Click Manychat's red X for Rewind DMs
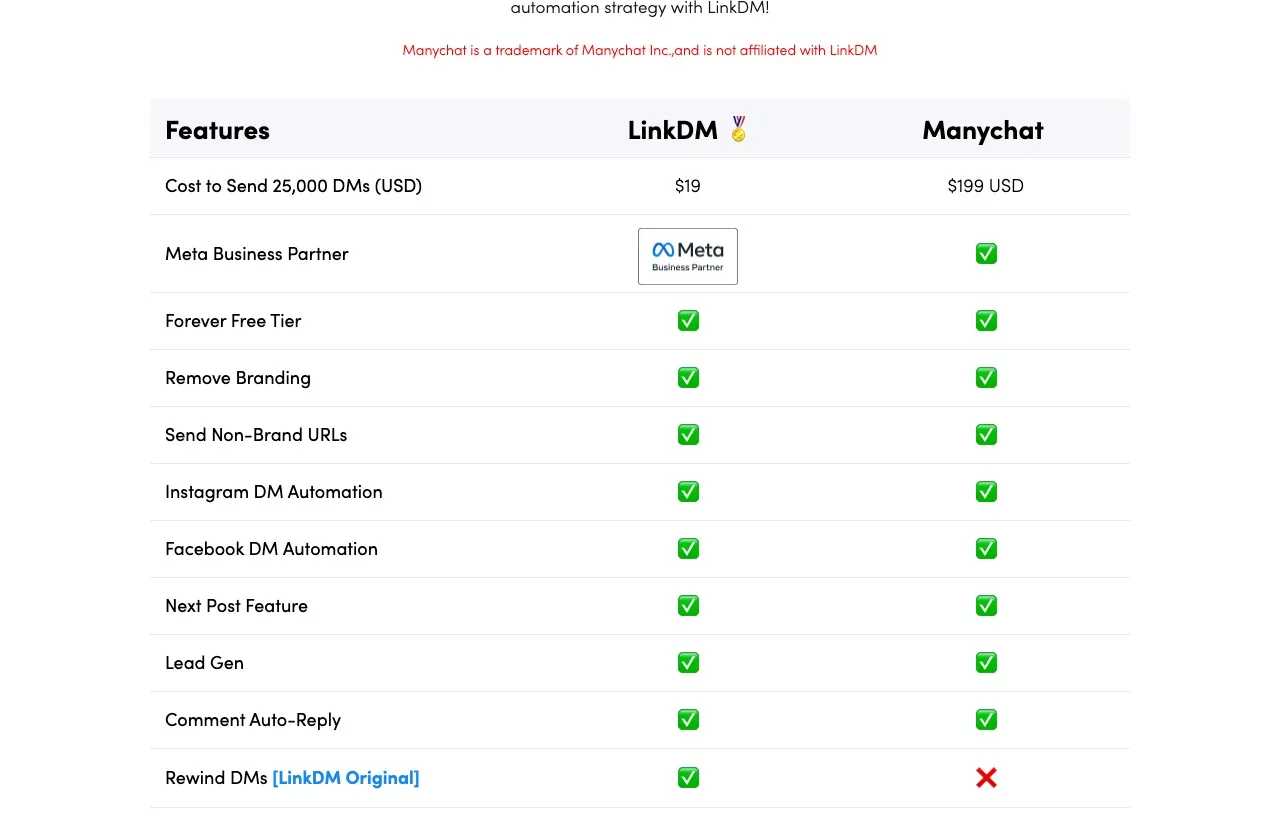This screenshot has width=1280, height=823. pyautogui.click(x=986, y=778)
